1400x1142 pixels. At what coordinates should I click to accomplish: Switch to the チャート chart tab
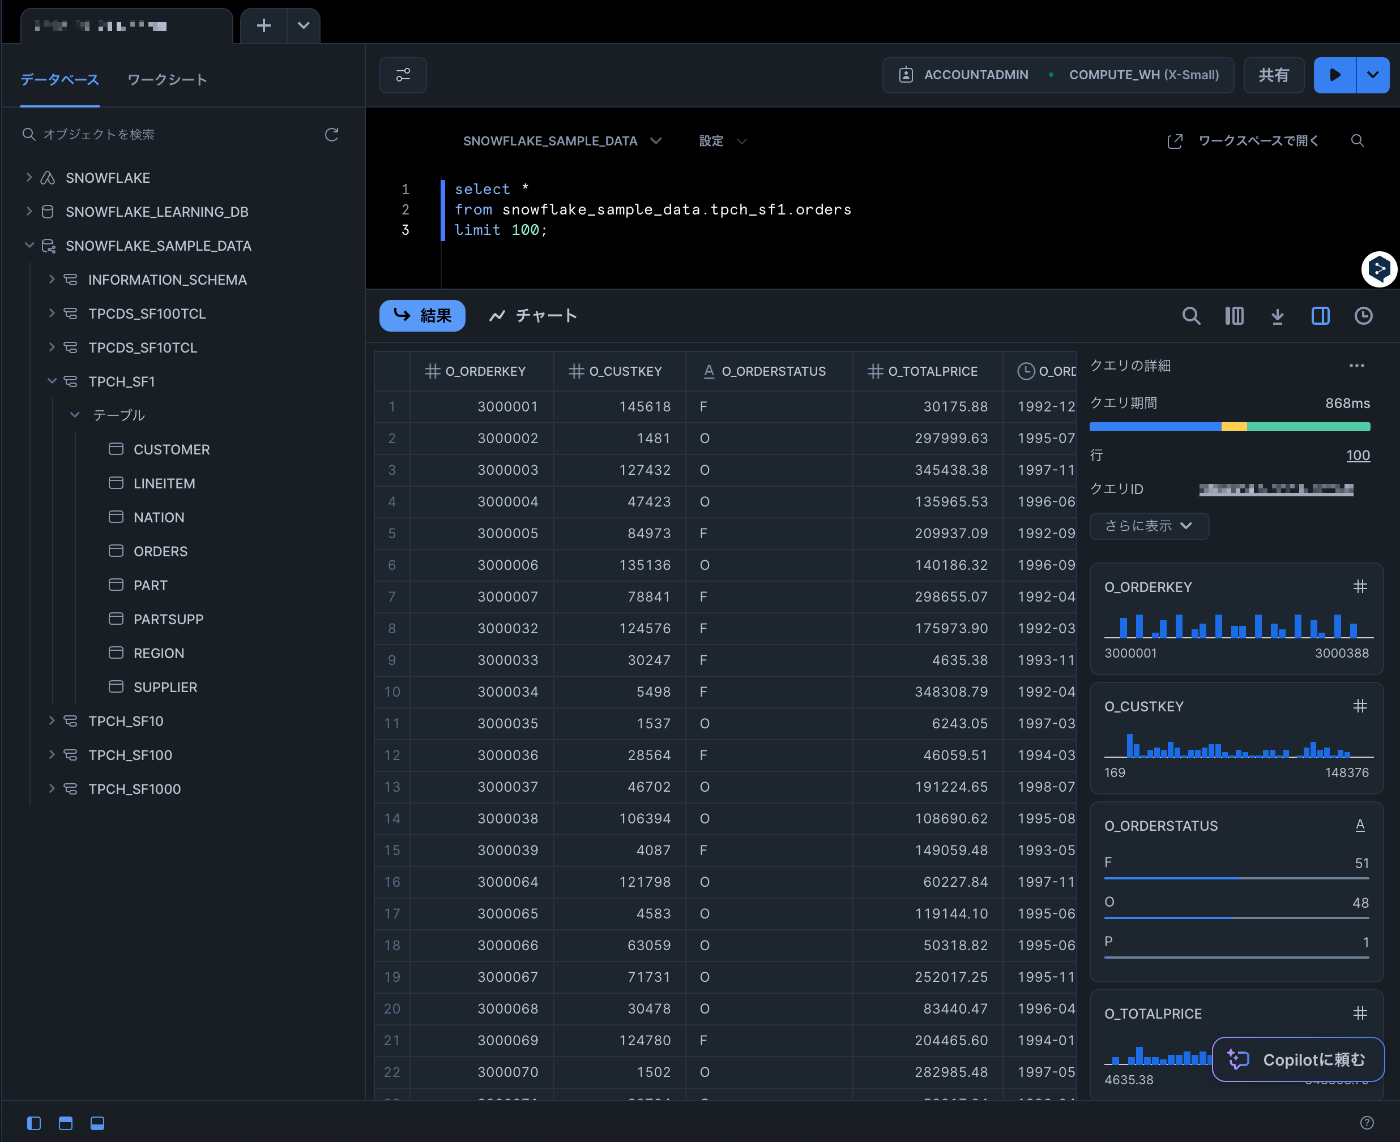532,316
